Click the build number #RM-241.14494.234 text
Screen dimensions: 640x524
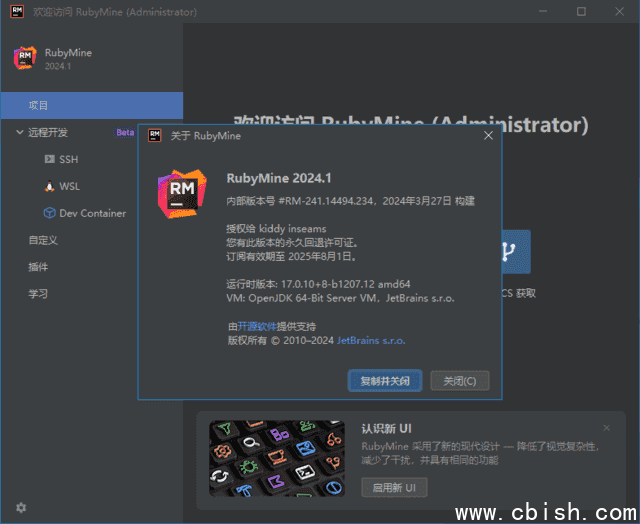point(325,201)
